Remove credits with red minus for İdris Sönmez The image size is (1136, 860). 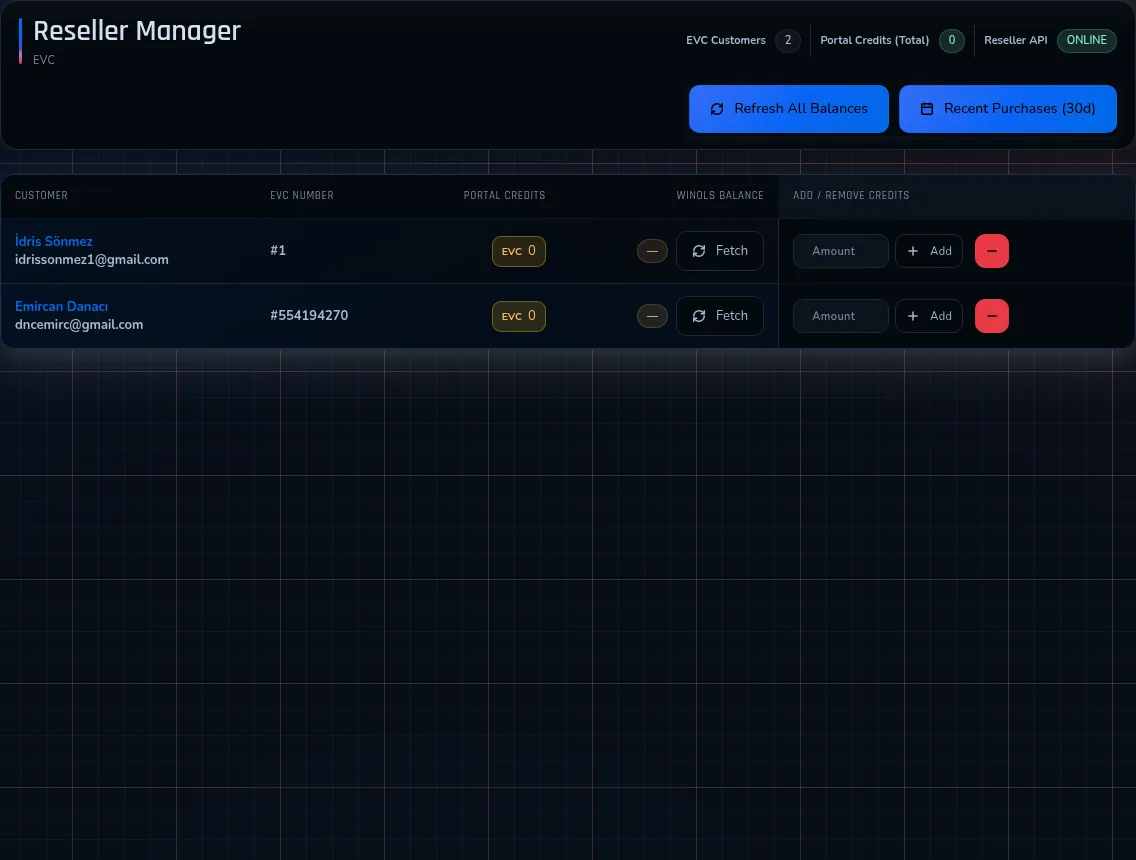click(x=992, y=251)
